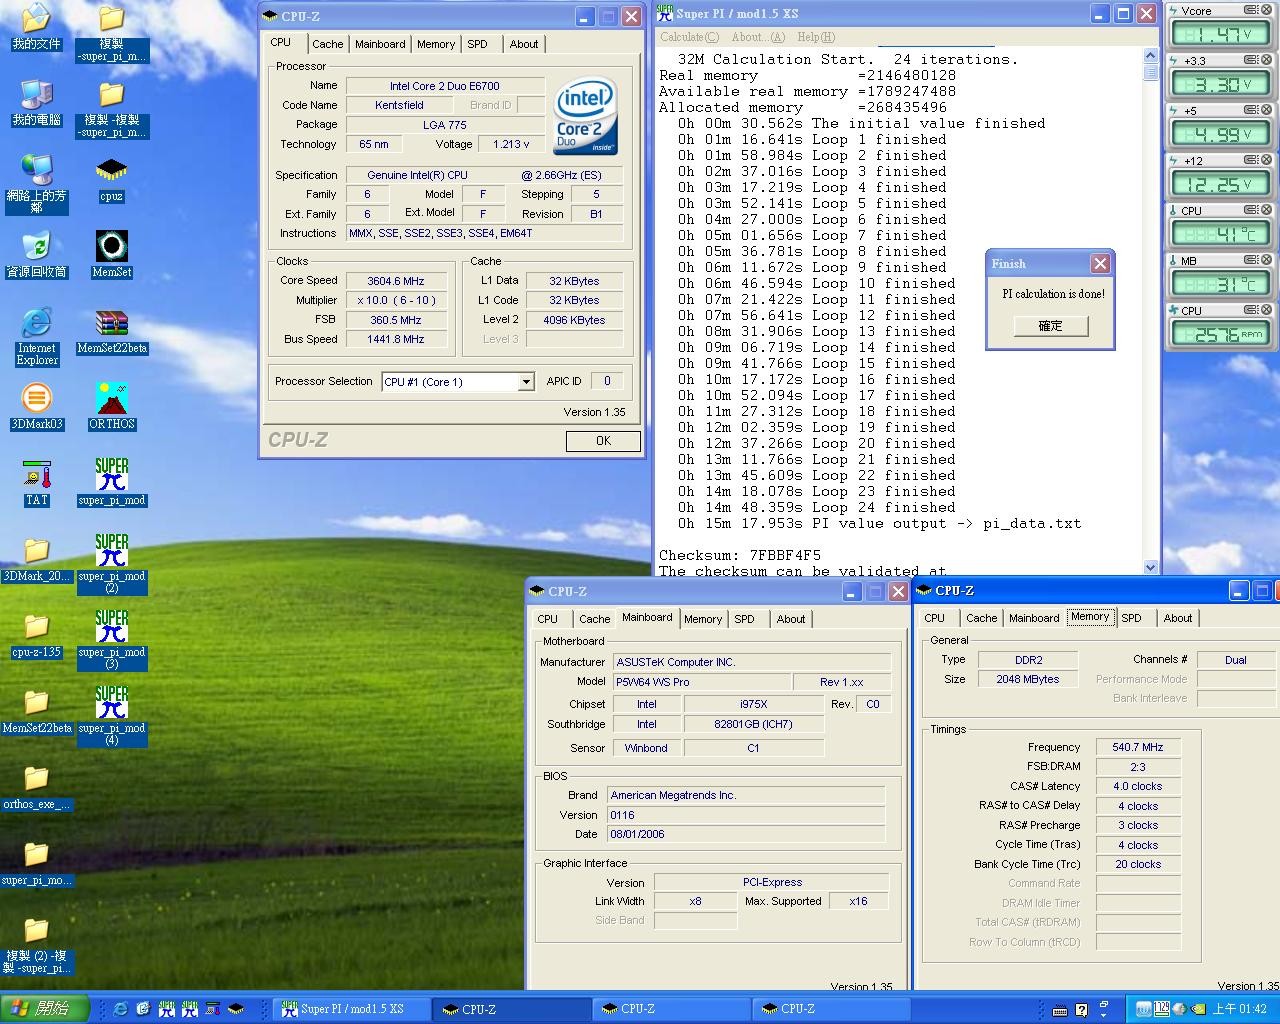1280x1024 pixels.
Task: Click the Super PI scrollbar down arrow
Action: [1150, 567]
